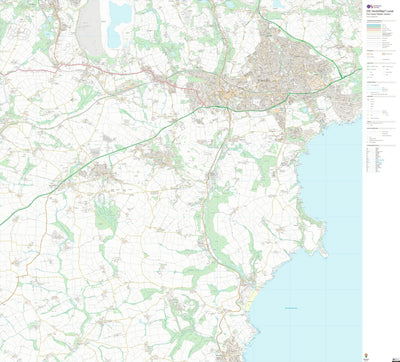Click the Ordnance Survey logo above the legend
The width and height of the screenshot is (400, 362).
click(x=374, y=6)
